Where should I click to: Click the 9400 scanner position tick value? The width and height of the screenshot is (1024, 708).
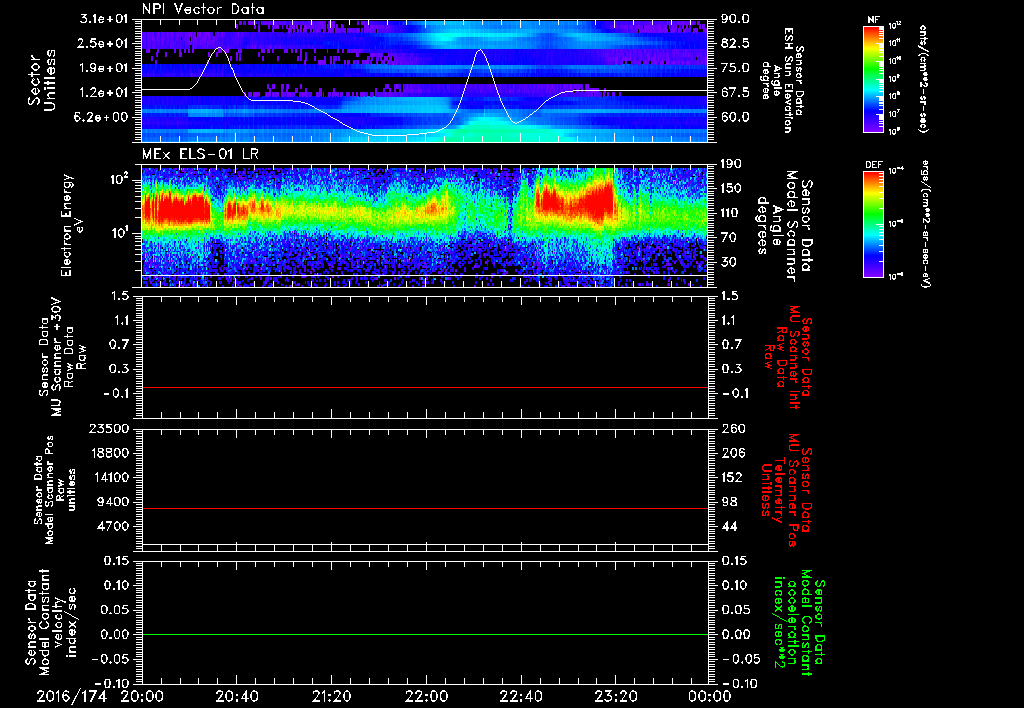pos(114,502)
